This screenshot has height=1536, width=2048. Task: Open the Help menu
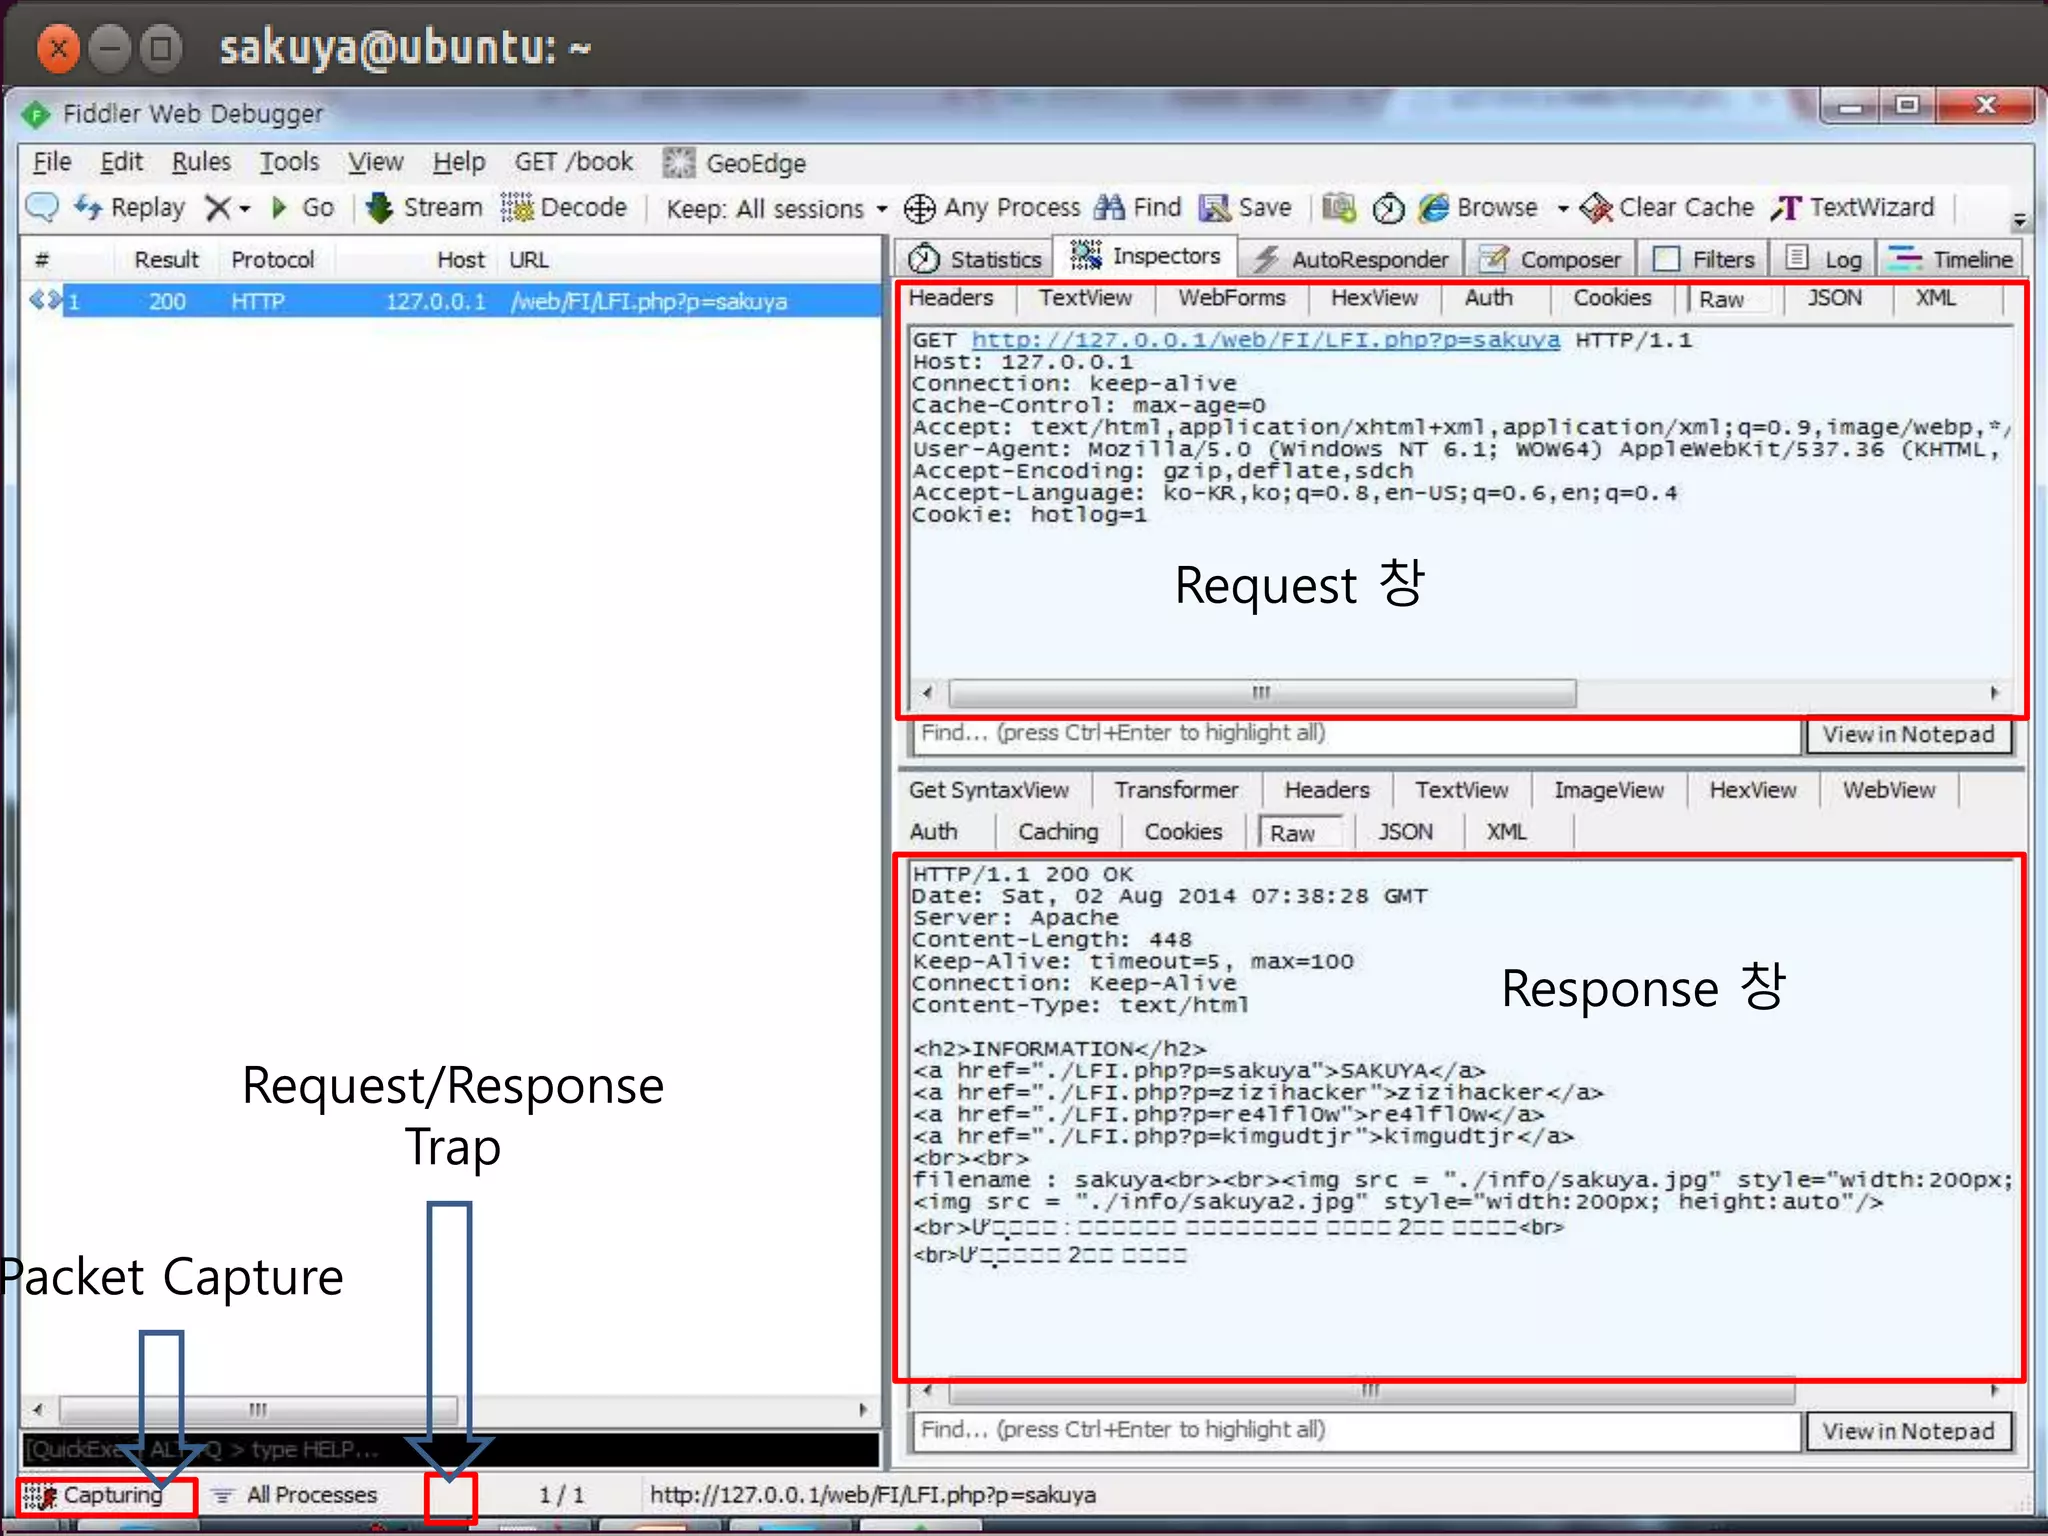(458, 162)
